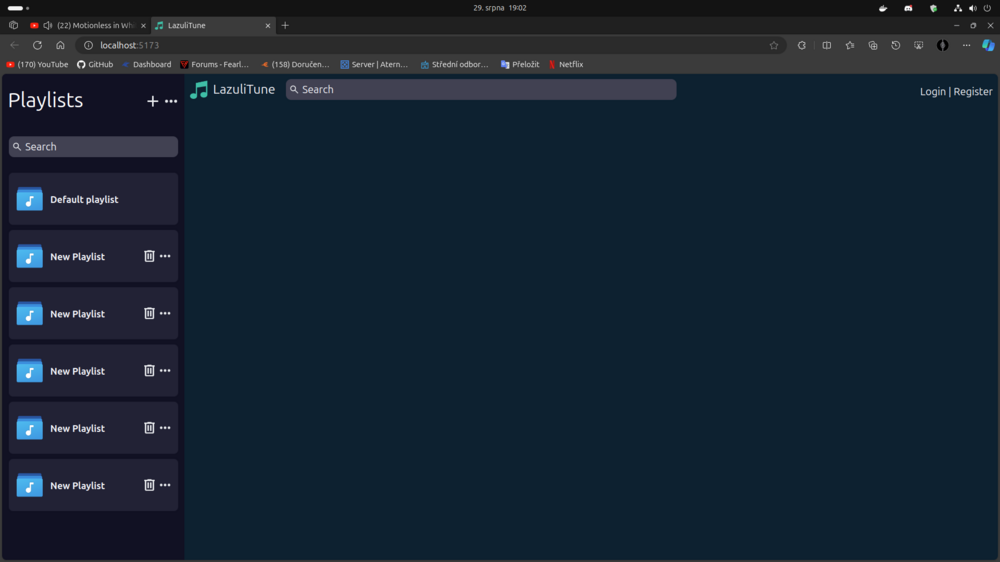
Task: Go back to the previous page
Action: pyautogui.click(x=15, y=45)
